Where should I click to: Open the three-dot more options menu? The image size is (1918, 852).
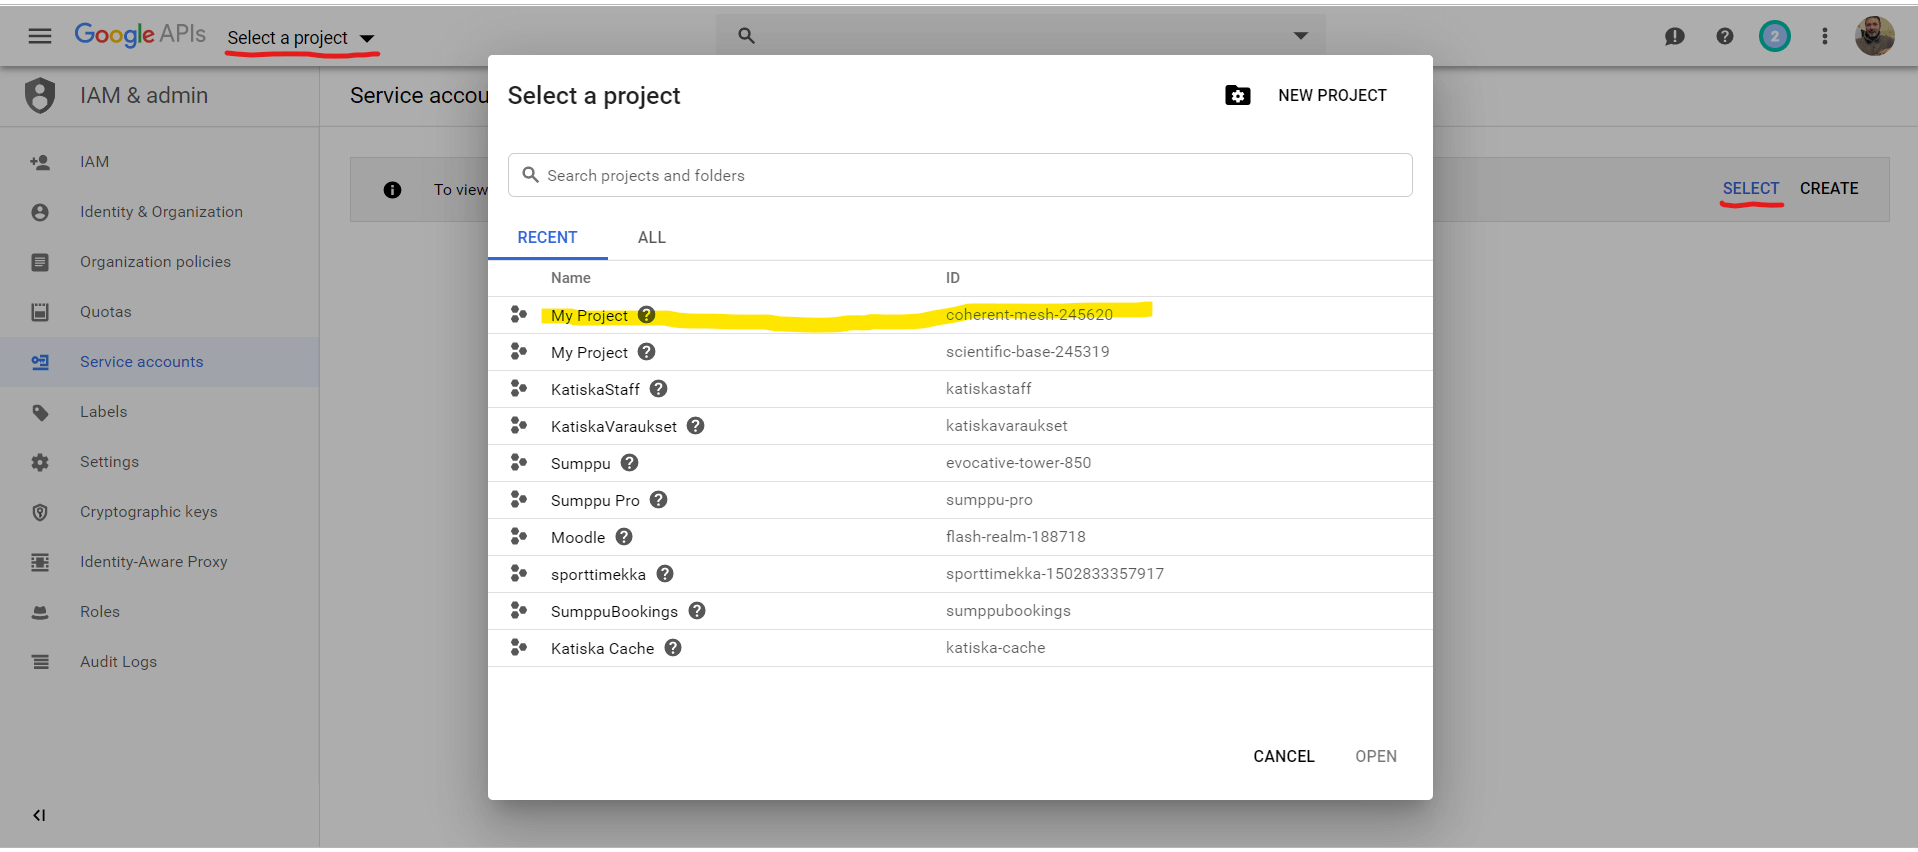[1824, 36]
